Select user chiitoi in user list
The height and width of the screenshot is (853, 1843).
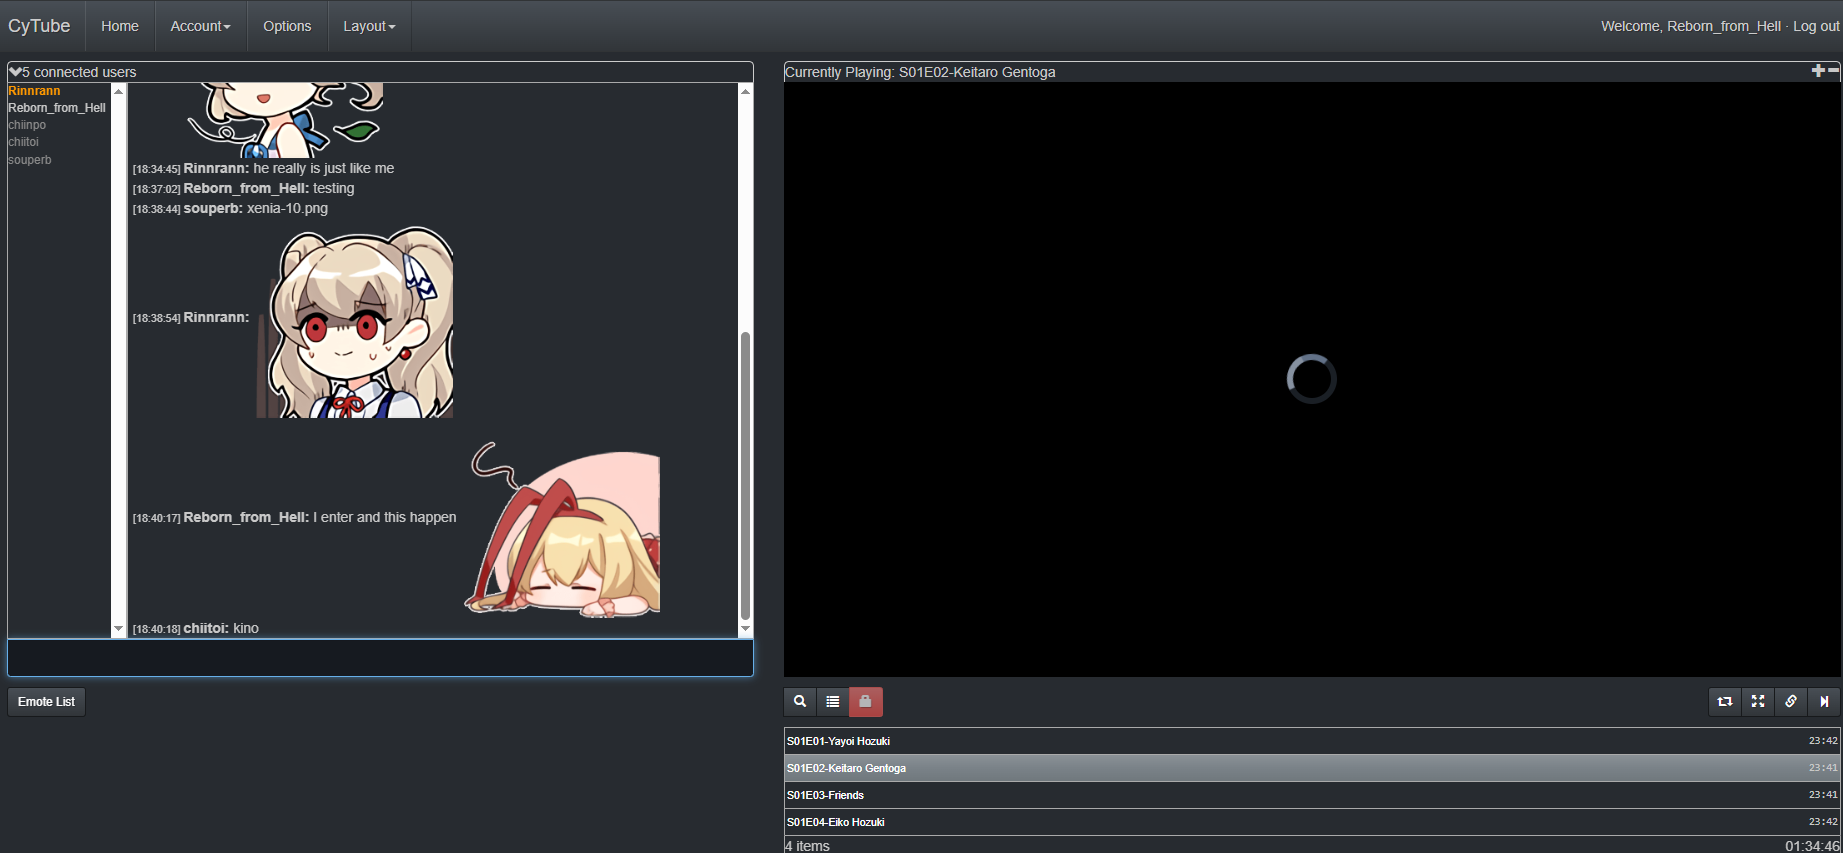[24, 142]
